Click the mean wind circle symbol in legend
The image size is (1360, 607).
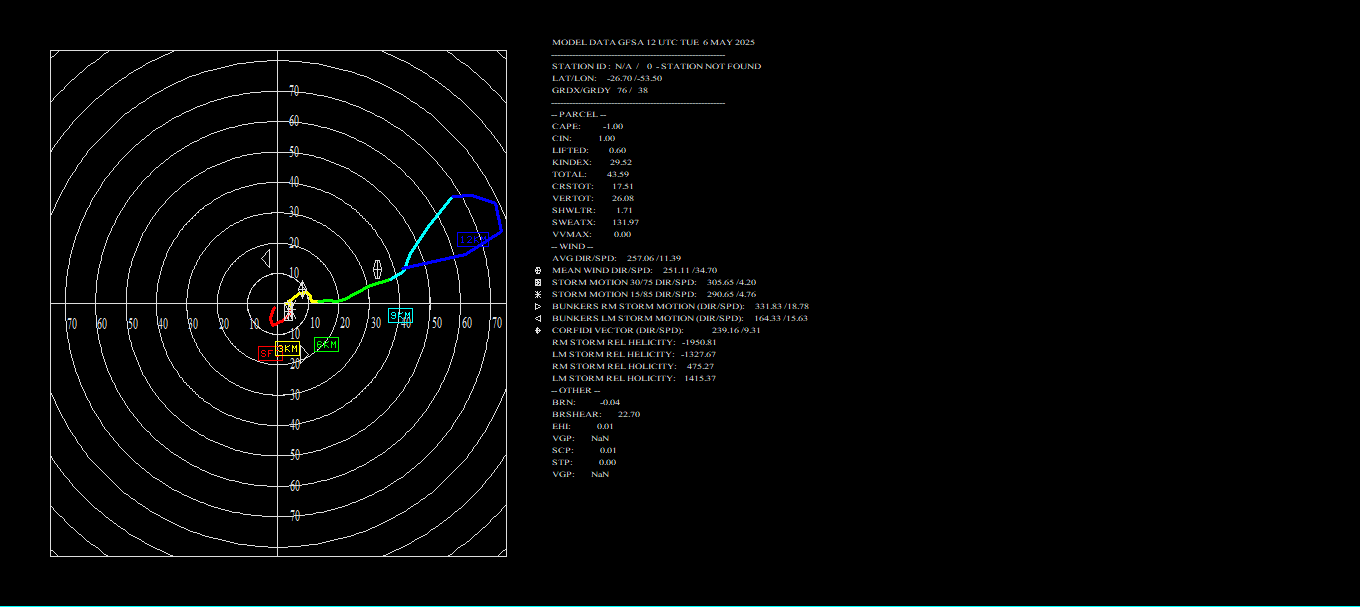538,270
